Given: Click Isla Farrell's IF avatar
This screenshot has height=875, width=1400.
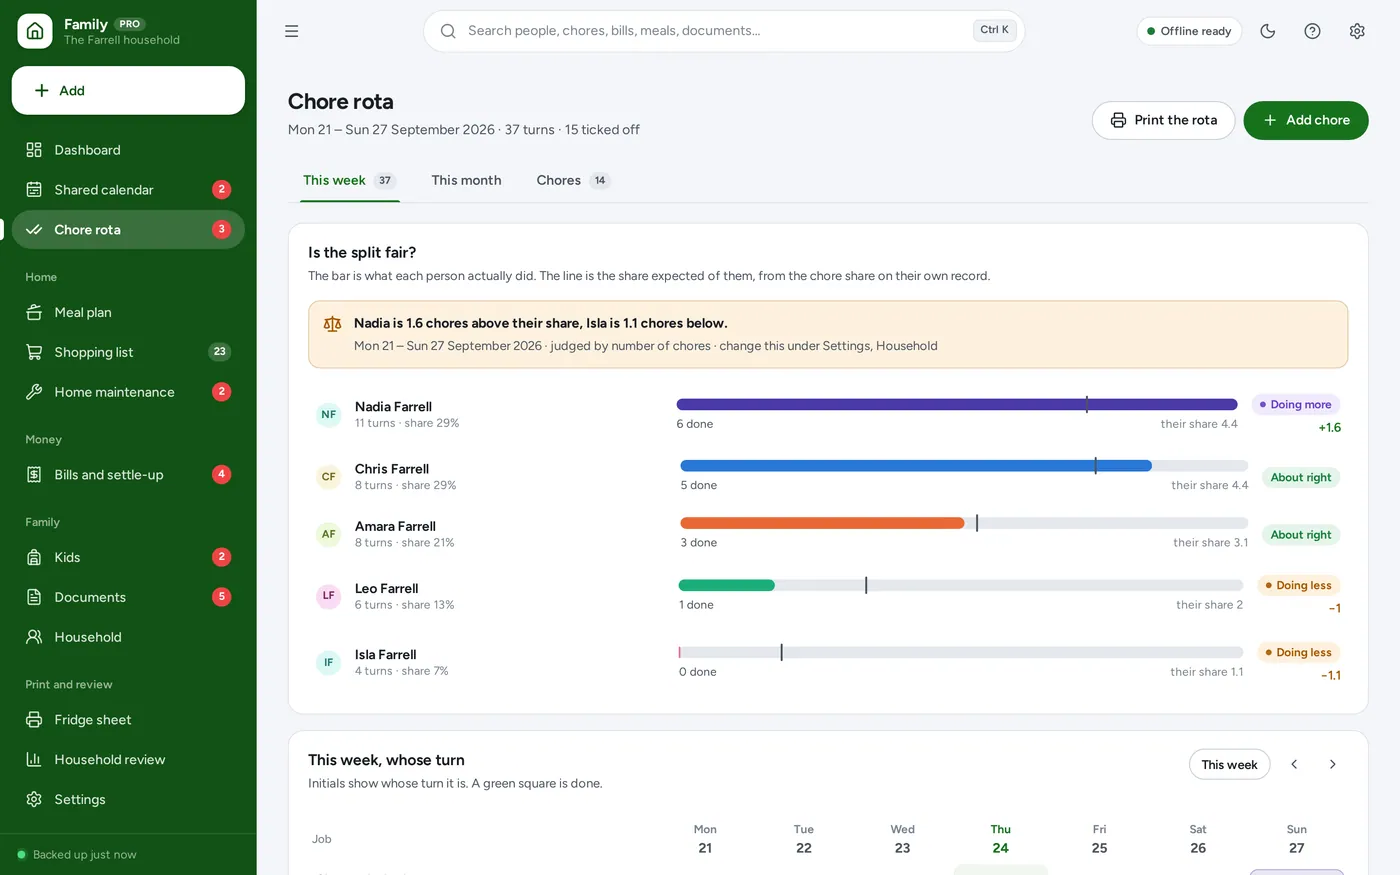Looking at the screenshot, I should click(x=328, y=662).
